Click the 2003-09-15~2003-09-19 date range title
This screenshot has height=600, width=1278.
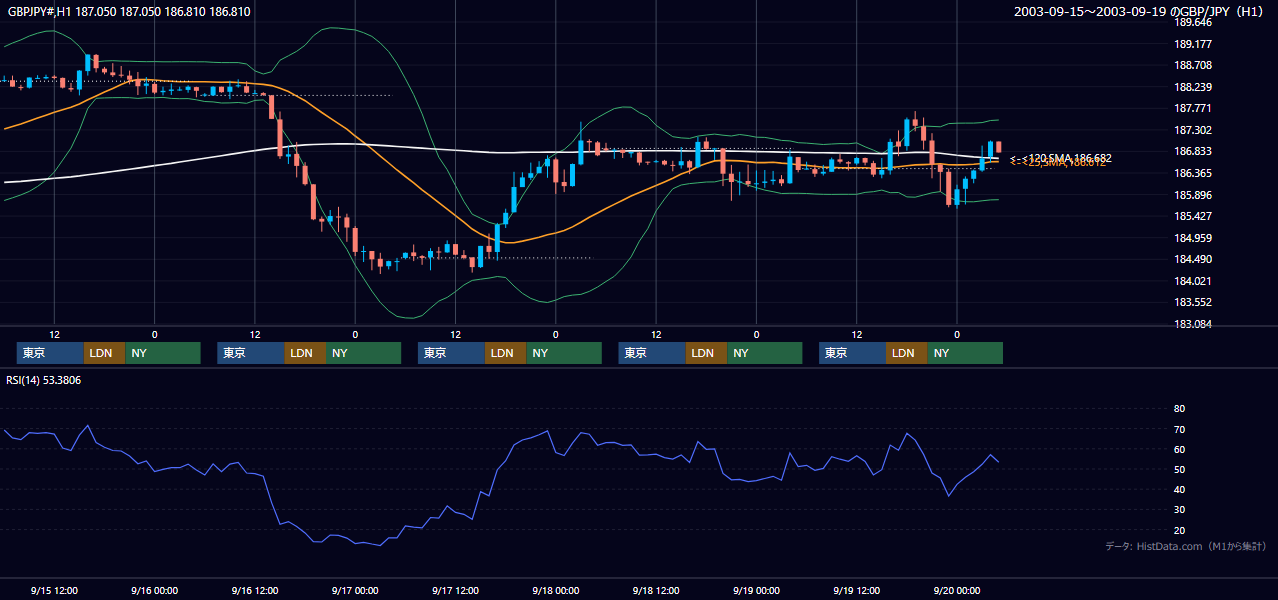[1139, 12]
